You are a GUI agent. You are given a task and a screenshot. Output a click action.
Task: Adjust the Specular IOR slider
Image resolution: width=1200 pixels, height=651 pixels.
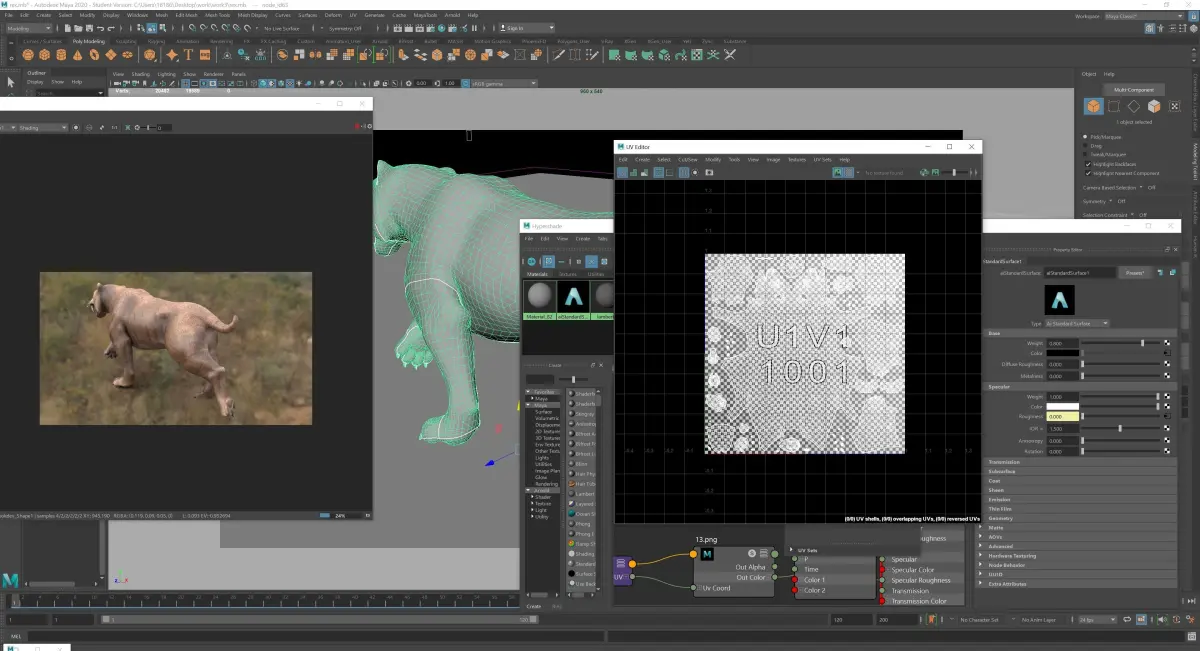tap(1120, 429)
